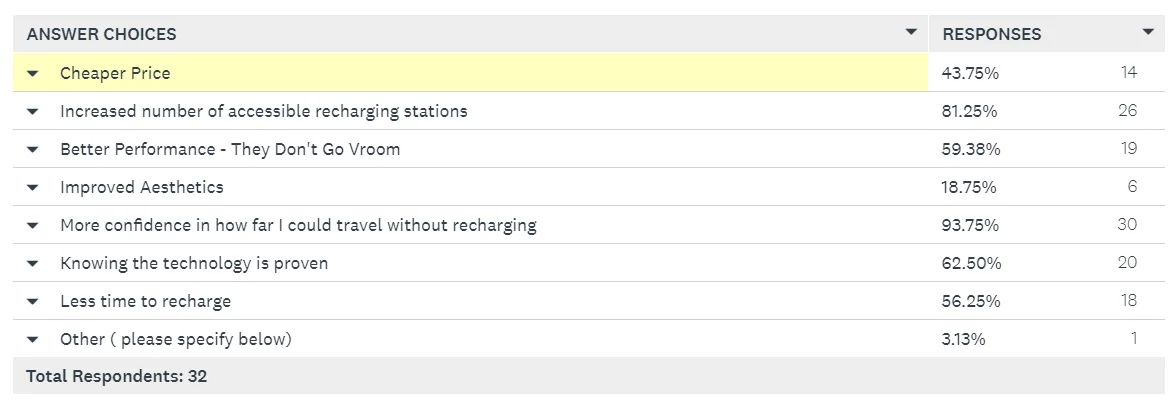This screenshot has width=1173, height=408.
Task: Expand the Better Performance row arrow
Action: click(32, 150)
